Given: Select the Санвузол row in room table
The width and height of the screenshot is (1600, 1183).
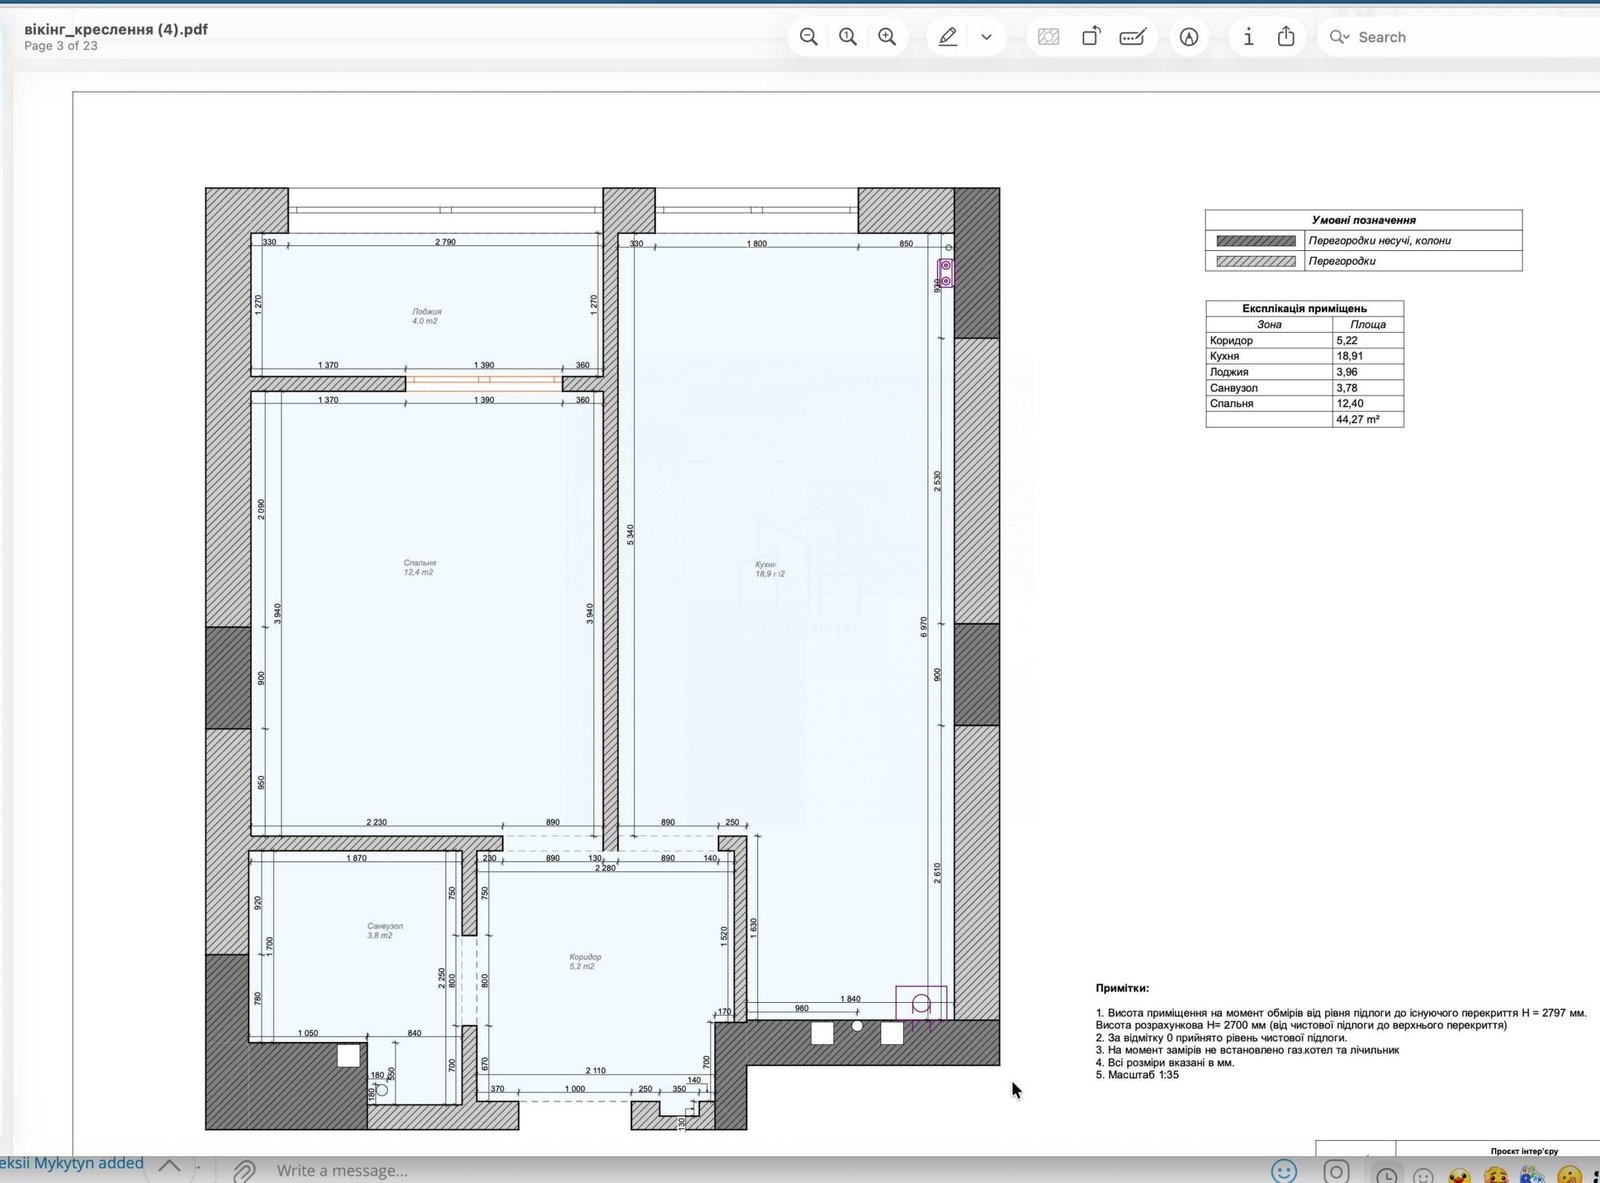Looking at the screenshot, I should 1304,388.
